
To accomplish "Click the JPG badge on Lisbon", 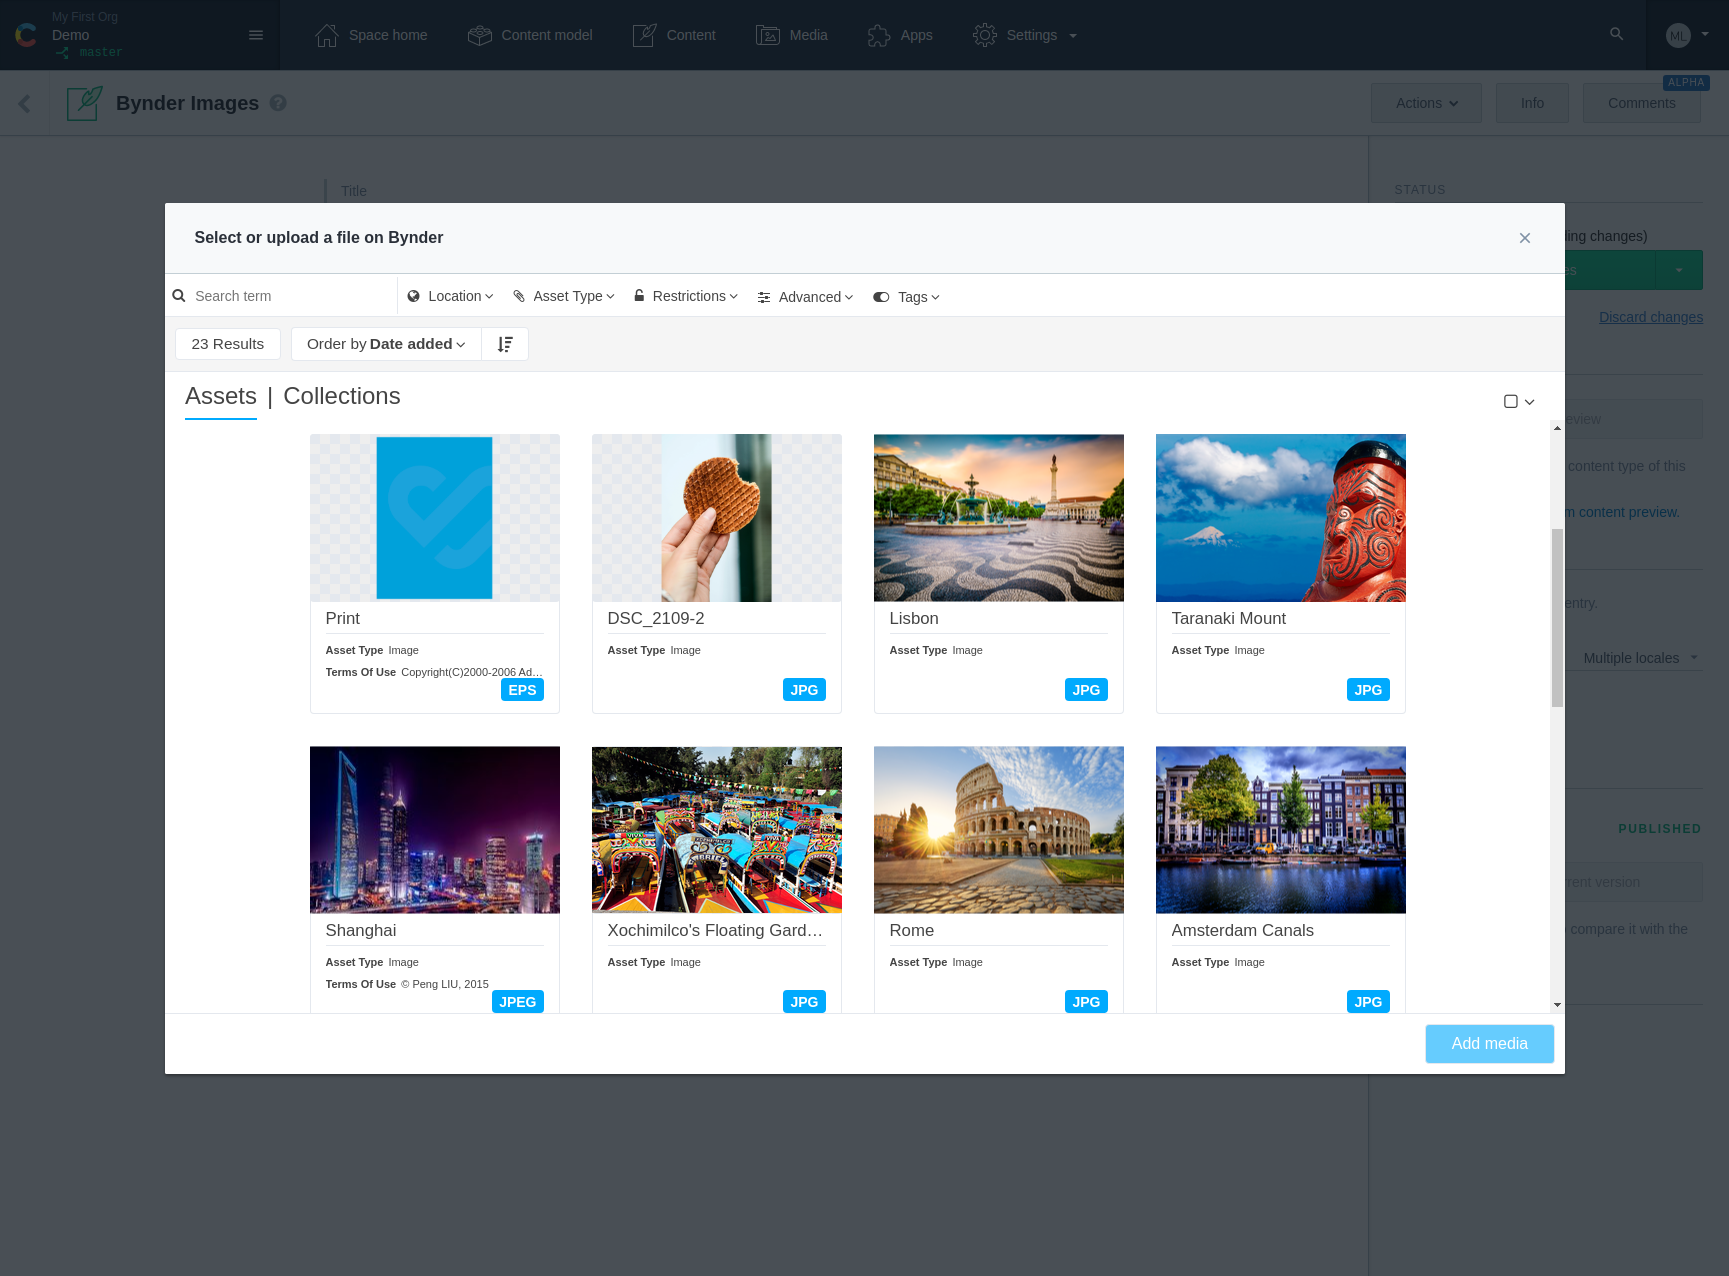I will point(1086,690).
